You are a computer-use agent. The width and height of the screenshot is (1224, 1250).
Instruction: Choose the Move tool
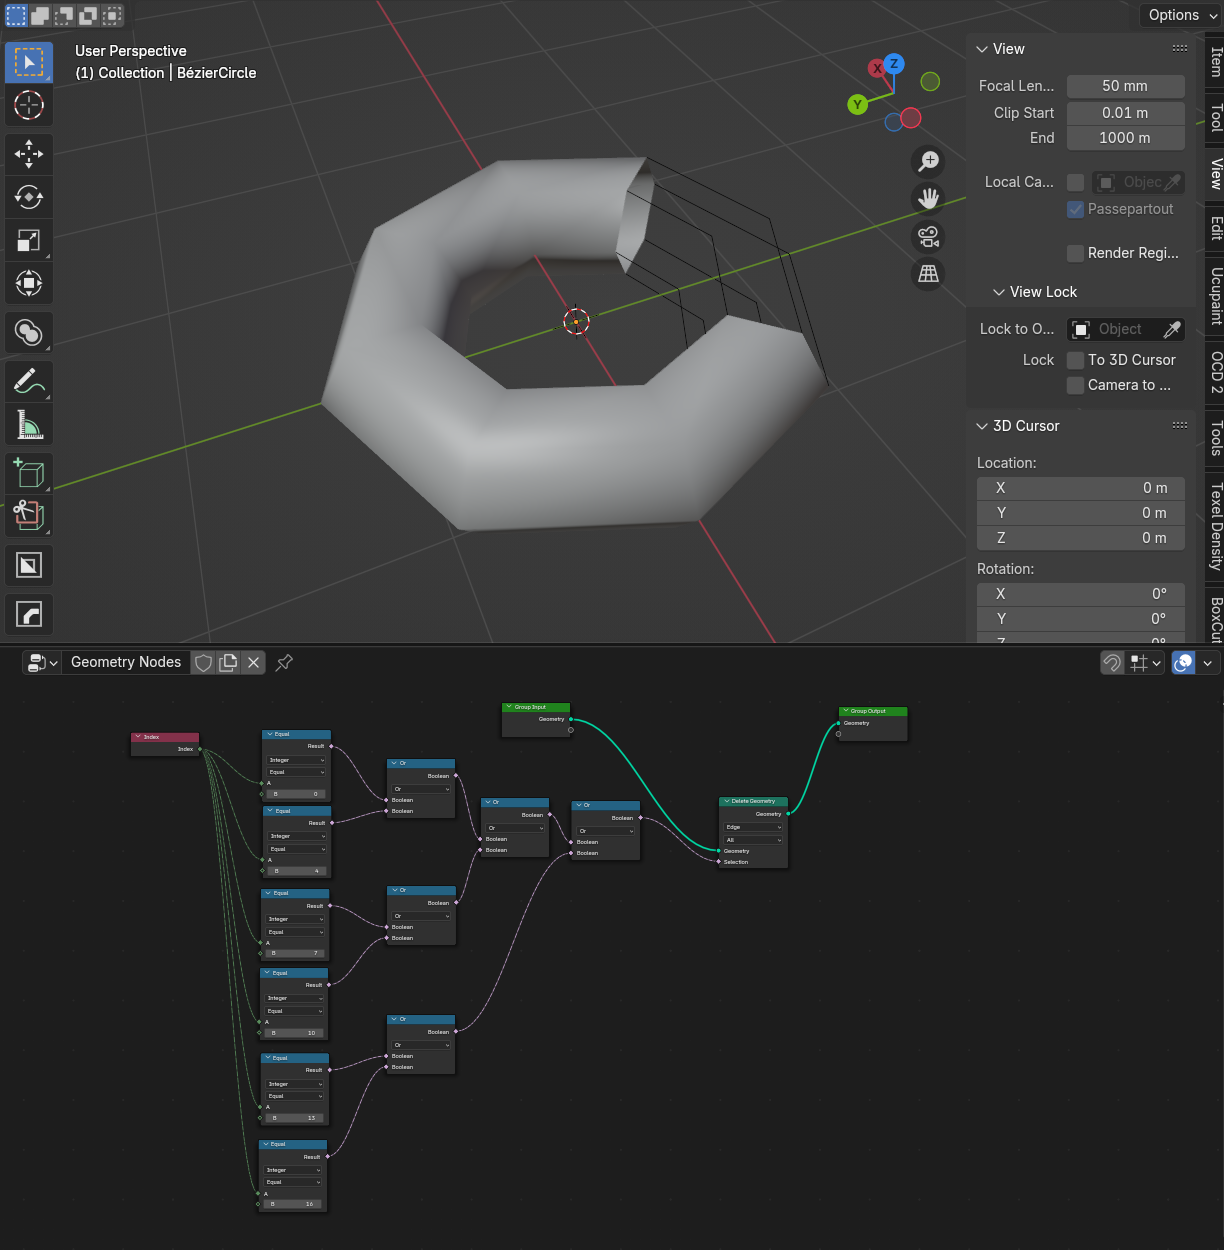point(29,154)
